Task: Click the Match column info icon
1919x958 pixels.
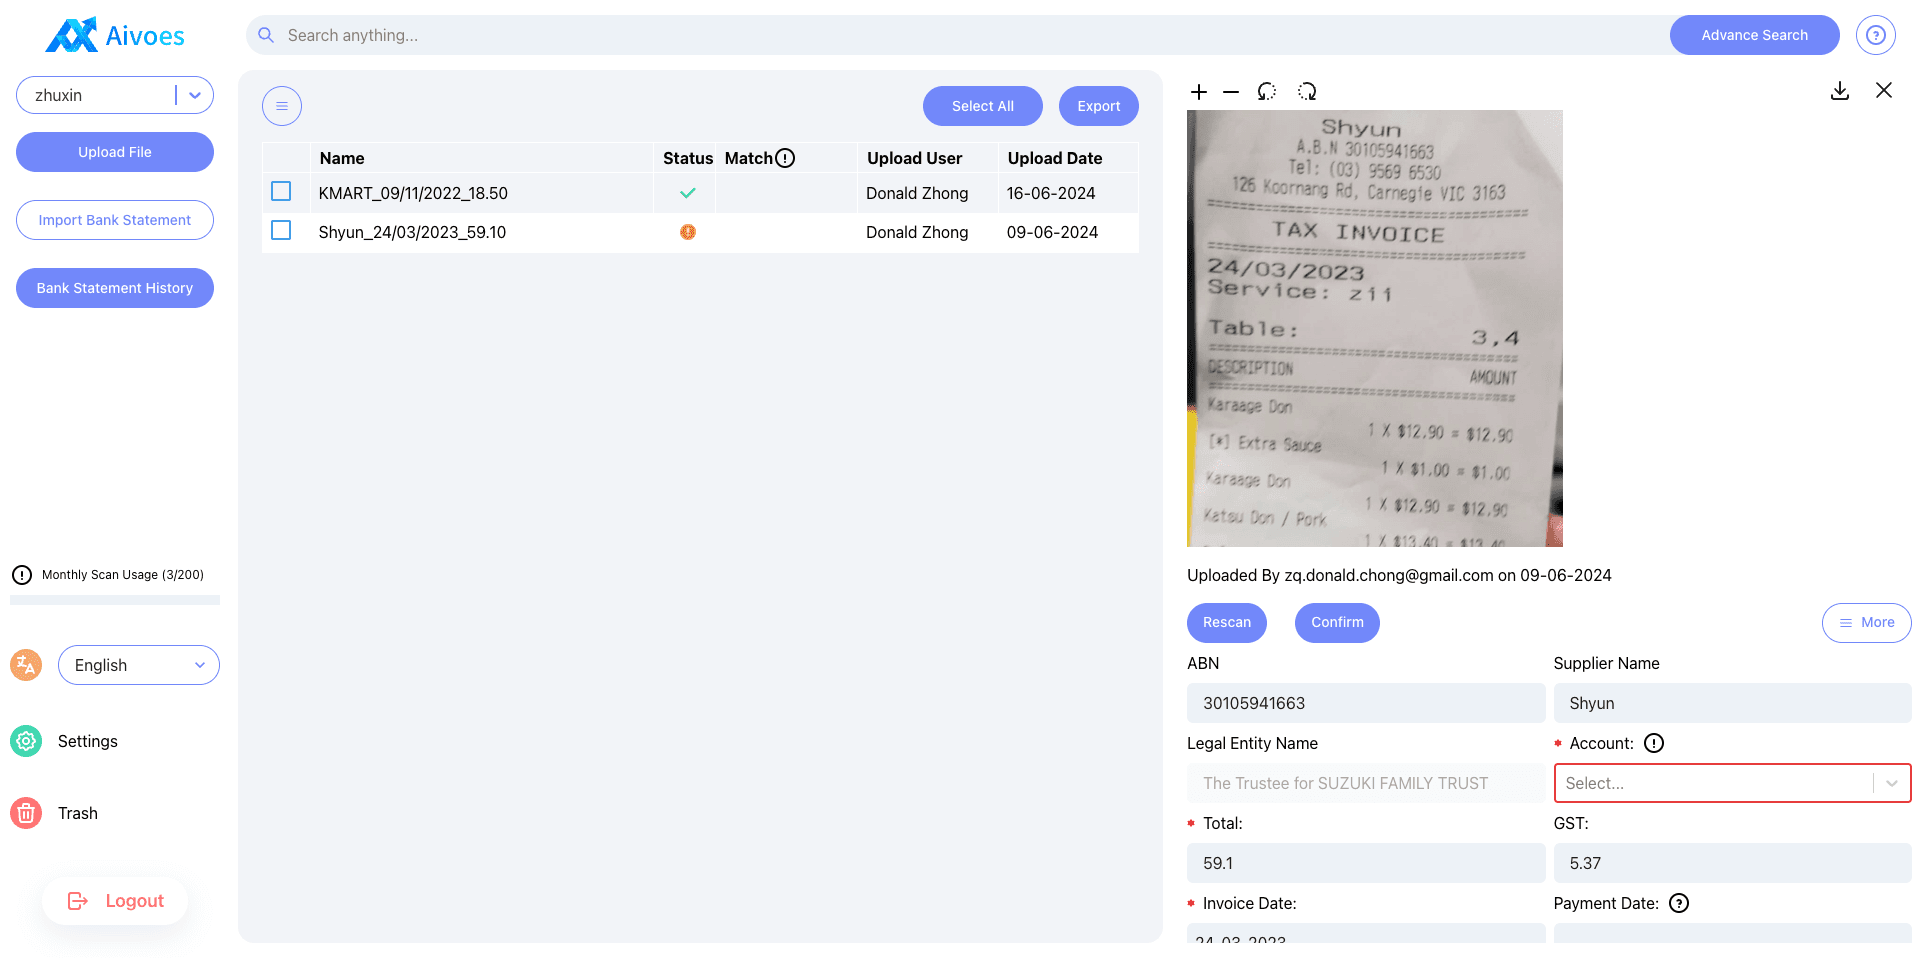Action: click(786, 158)
